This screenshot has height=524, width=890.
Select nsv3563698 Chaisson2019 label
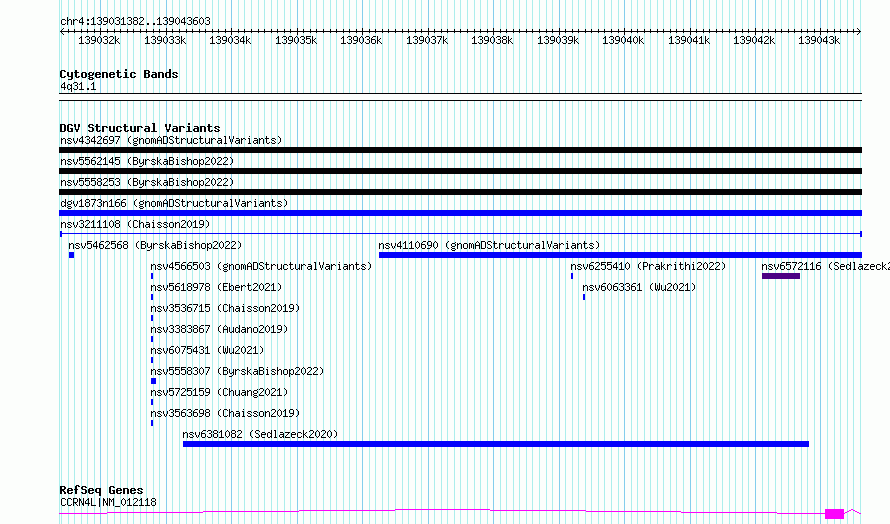pyautogui.click(x=225, y=413)
